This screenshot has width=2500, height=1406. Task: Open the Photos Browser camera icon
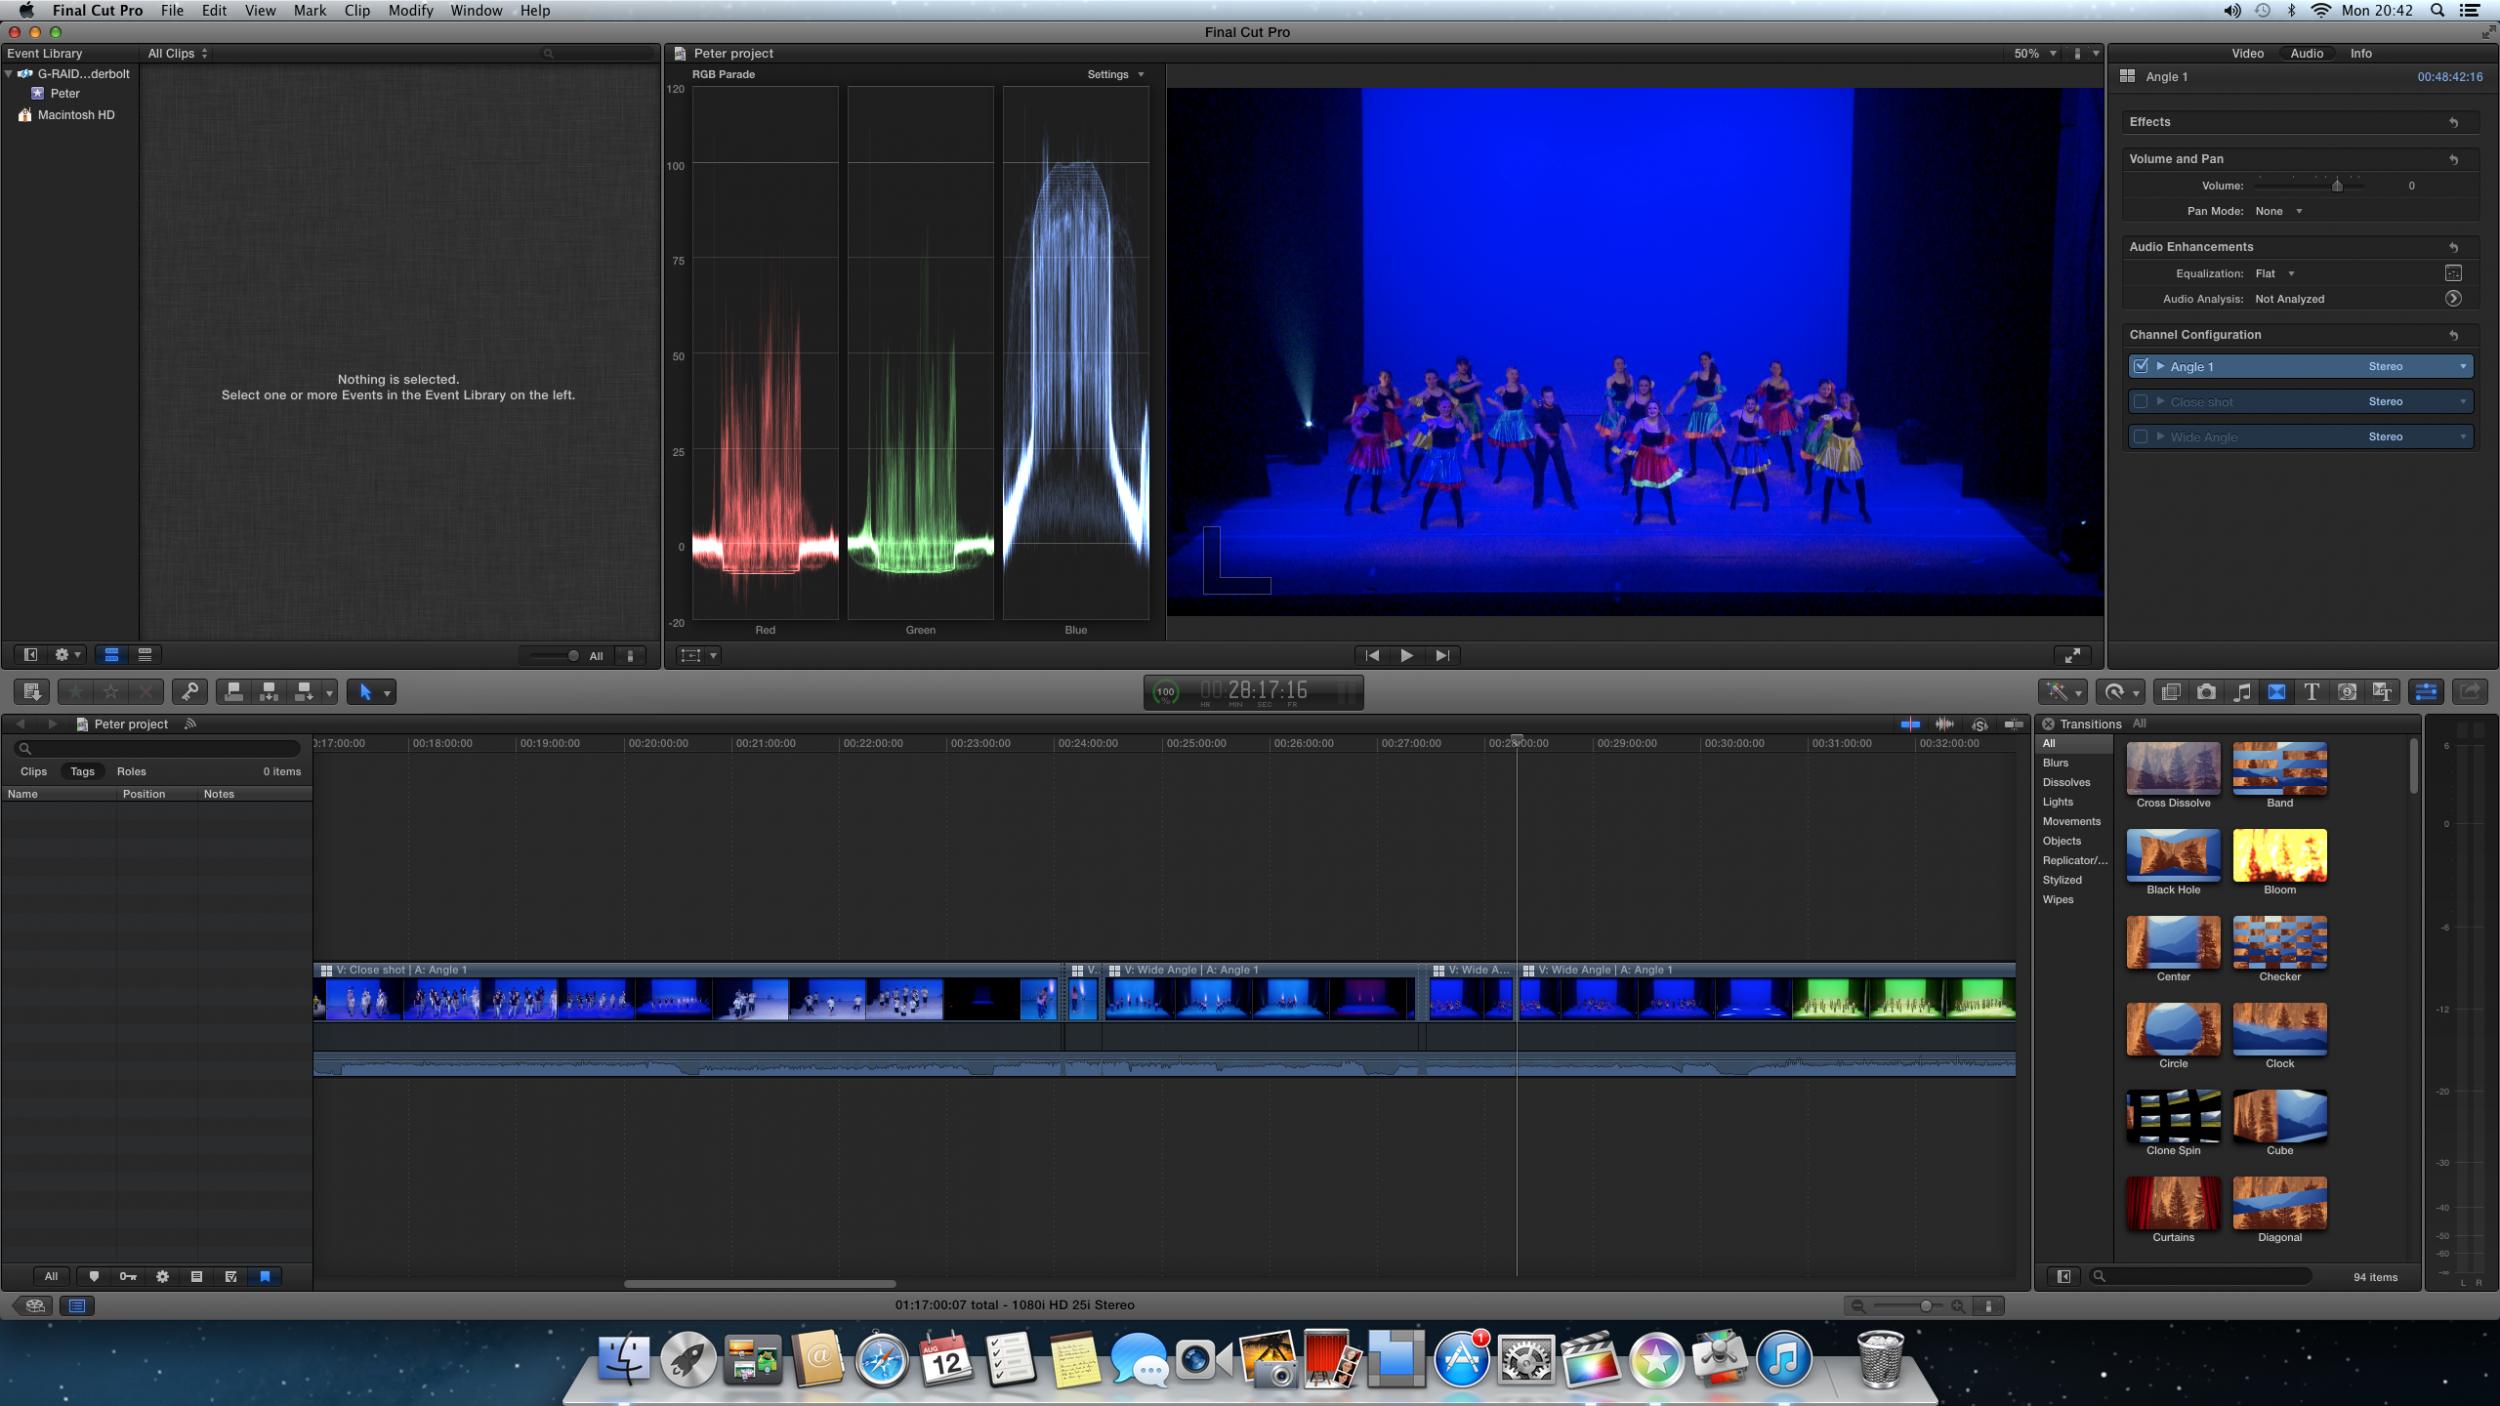pyautogui.click(x=2206, y=692)
